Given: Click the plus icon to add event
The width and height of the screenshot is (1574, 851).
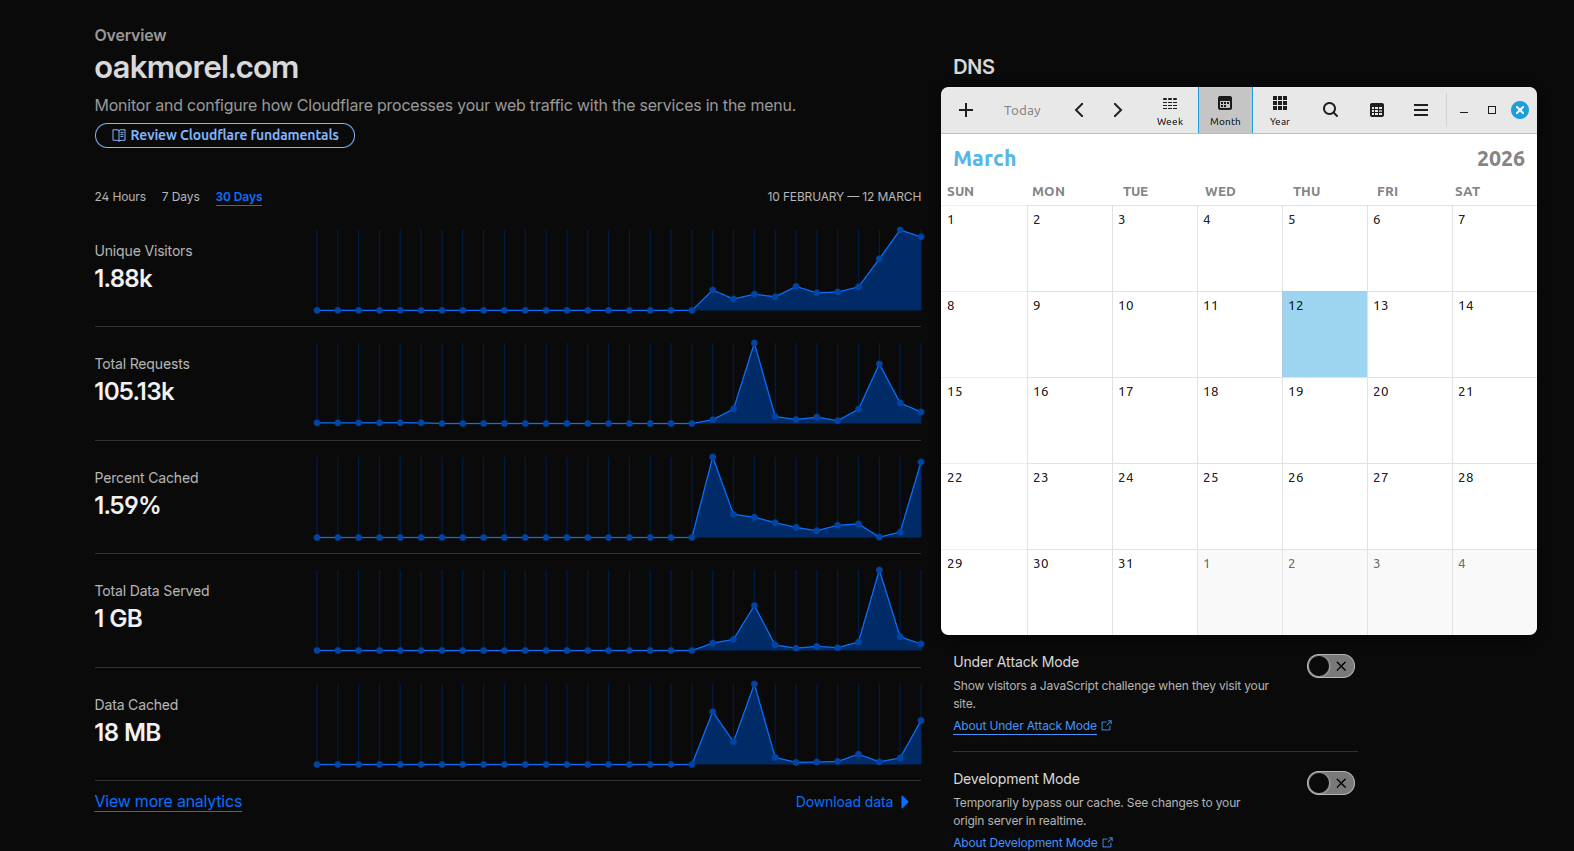Looking at the screenshot, I should point(965,110).
